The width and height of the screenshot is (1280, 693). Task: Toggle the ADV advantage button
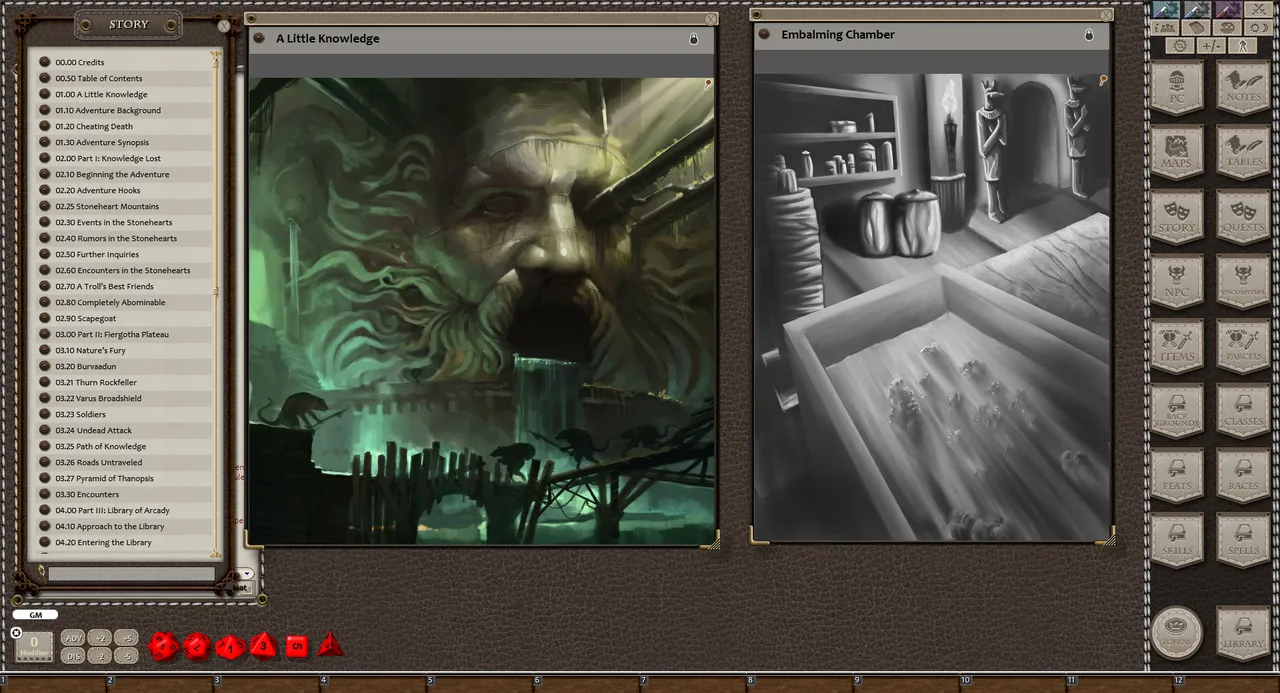[73, 638]
